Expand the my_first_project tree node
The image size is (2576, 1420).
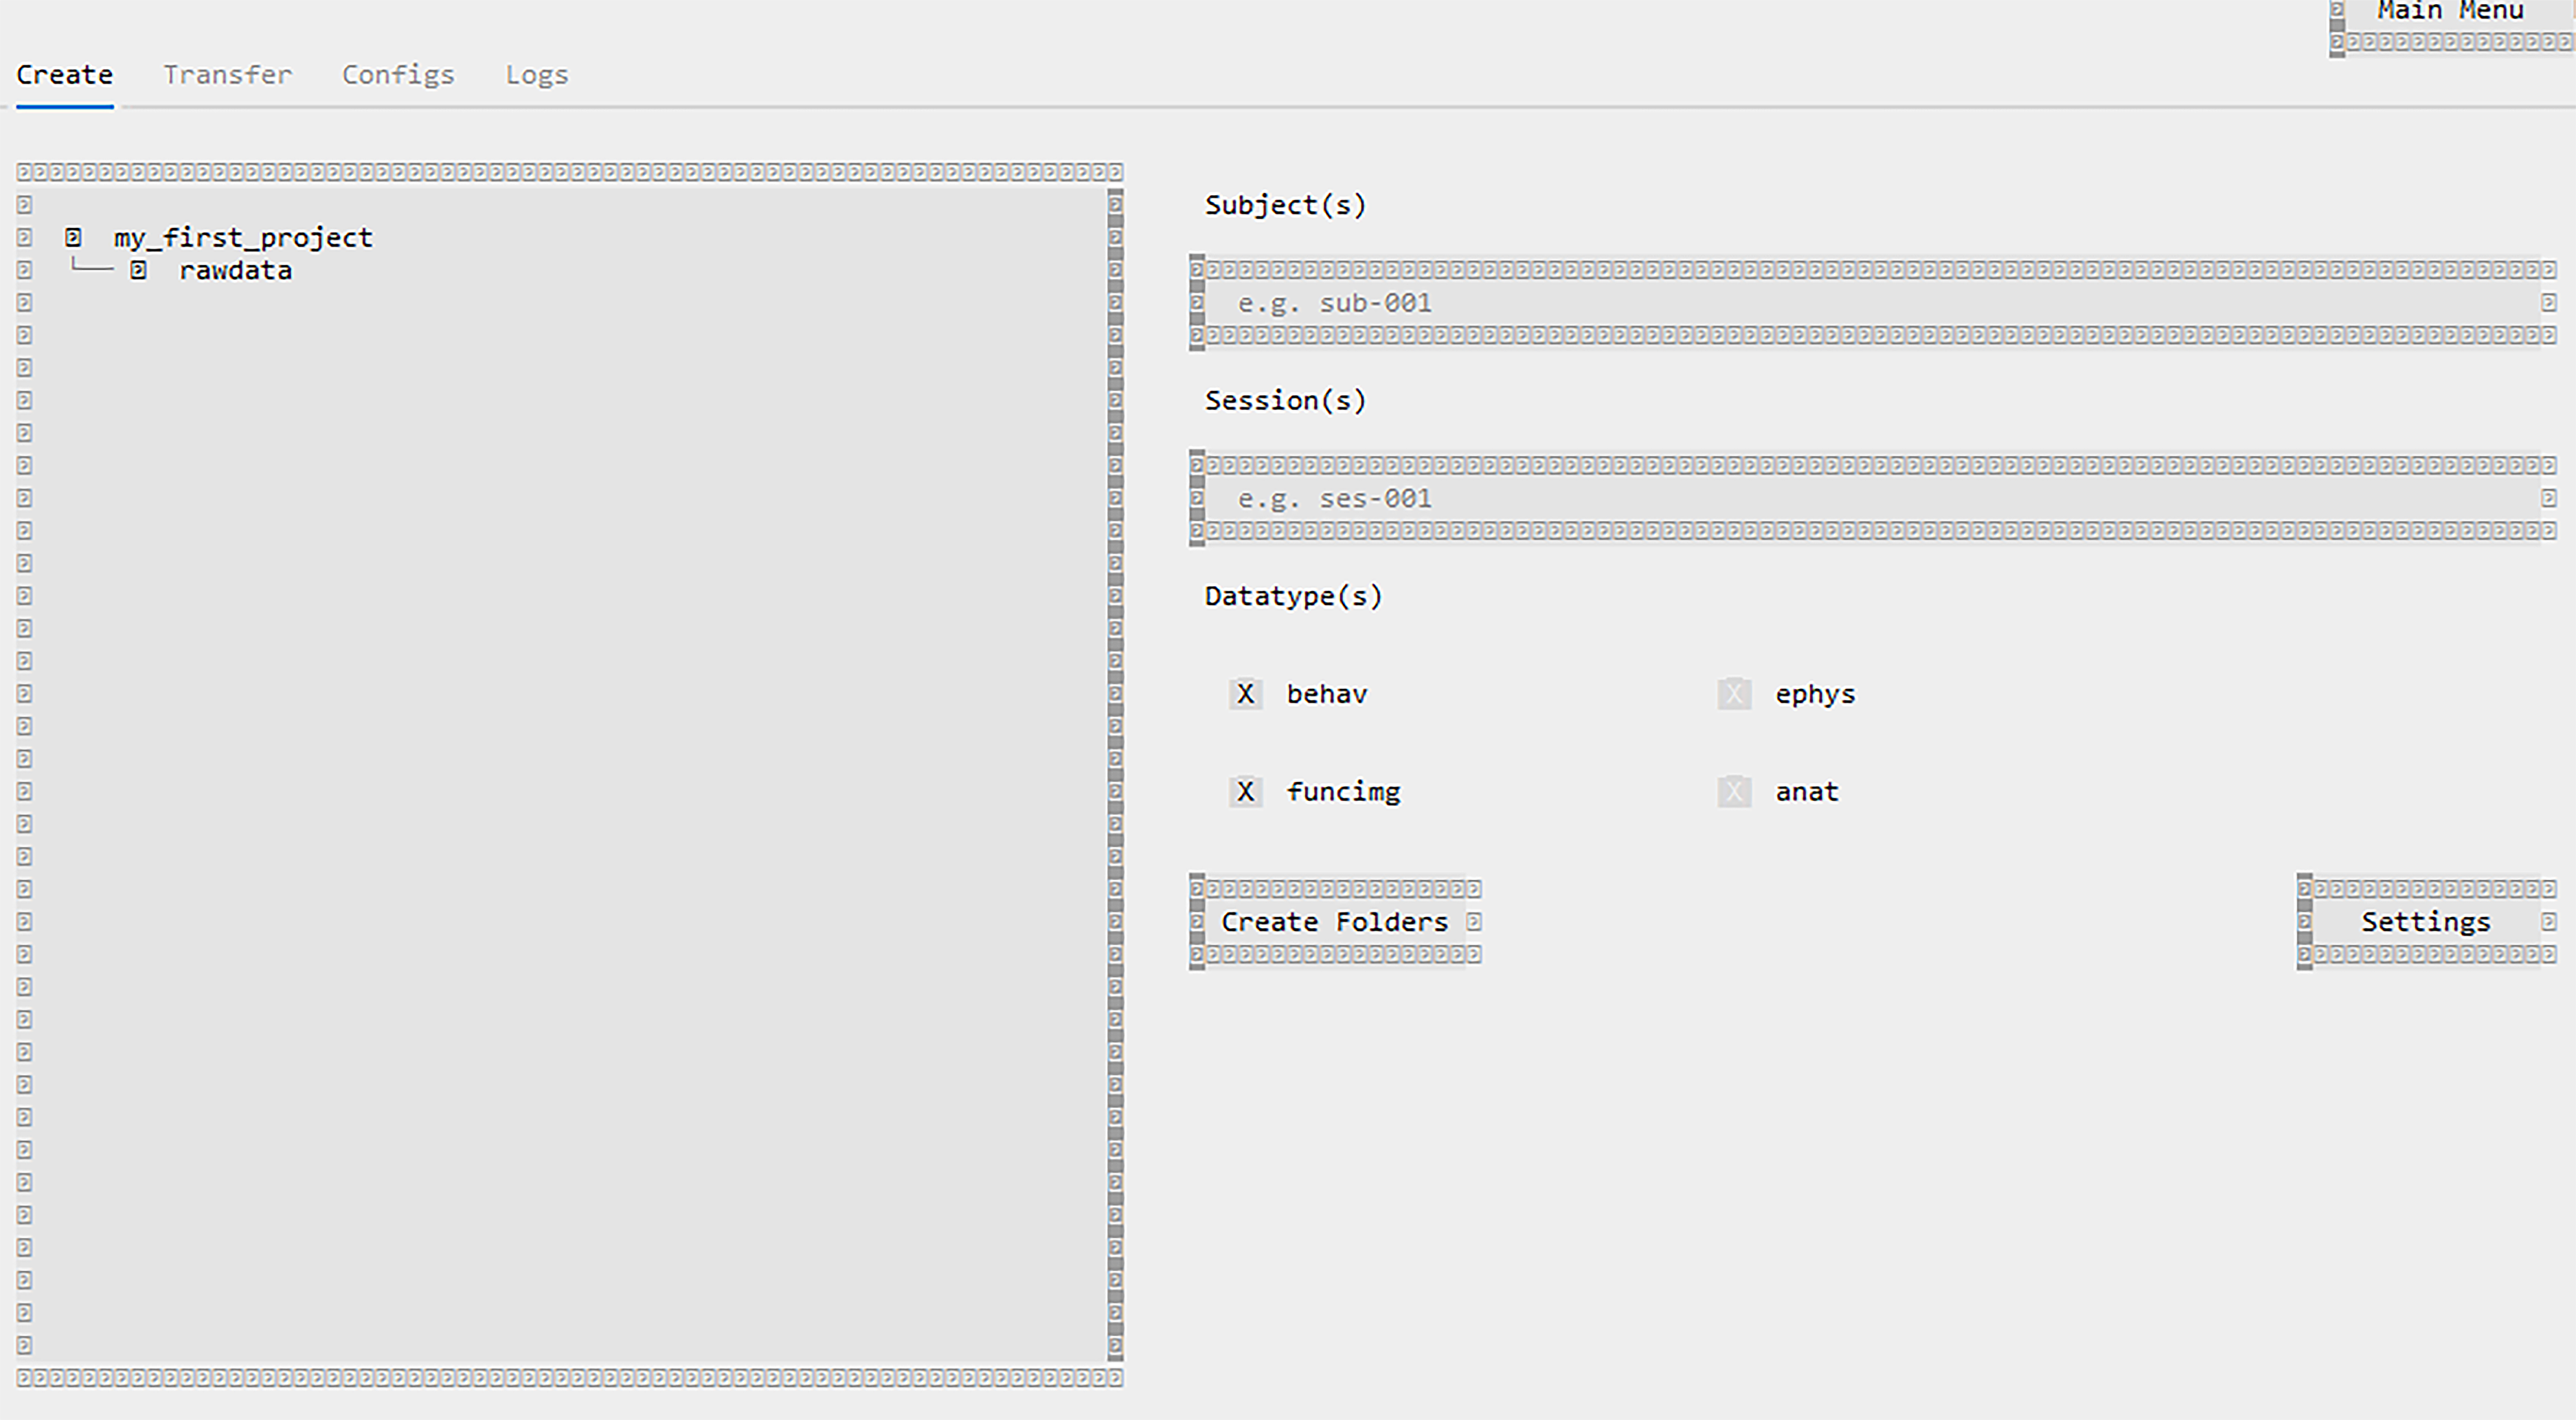pos(242,237)
